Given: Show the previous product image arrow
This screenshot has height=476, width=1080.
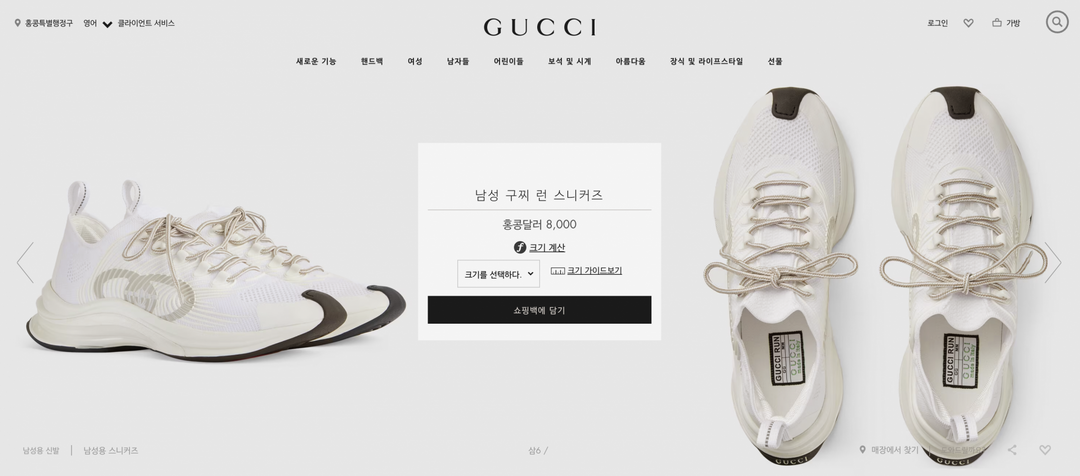Looking at the screenshot, I should click(25, 262).
